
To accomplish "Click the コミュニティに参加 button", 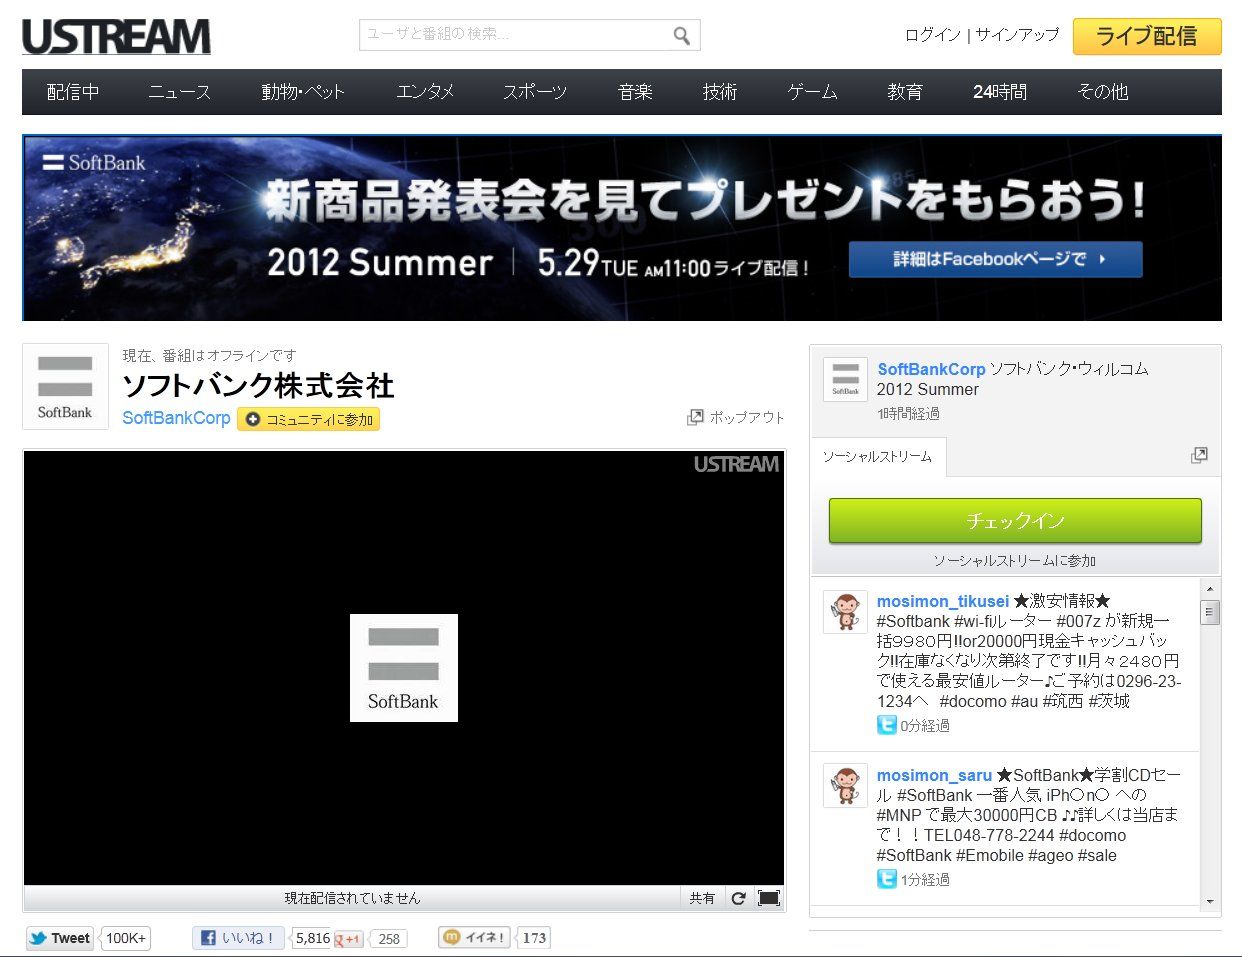I will pyautogui.click(x=309, y=419).
